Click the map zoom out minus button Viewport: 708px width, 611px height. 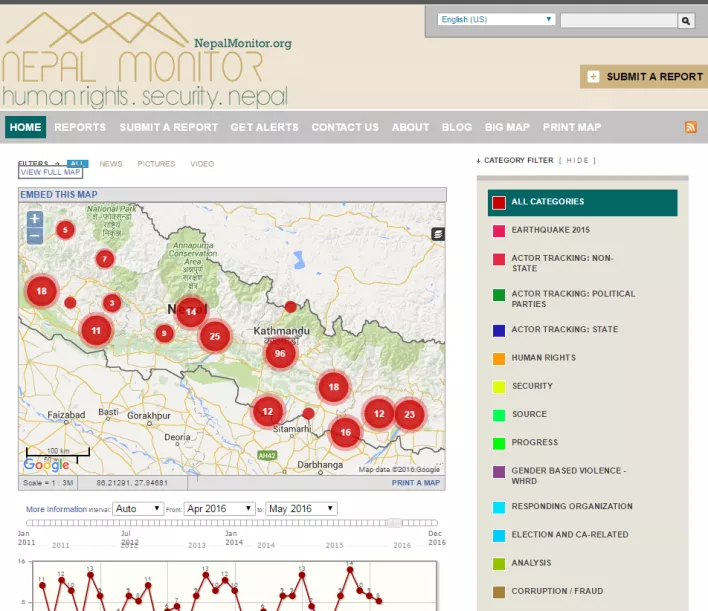(x=35, y=236)
